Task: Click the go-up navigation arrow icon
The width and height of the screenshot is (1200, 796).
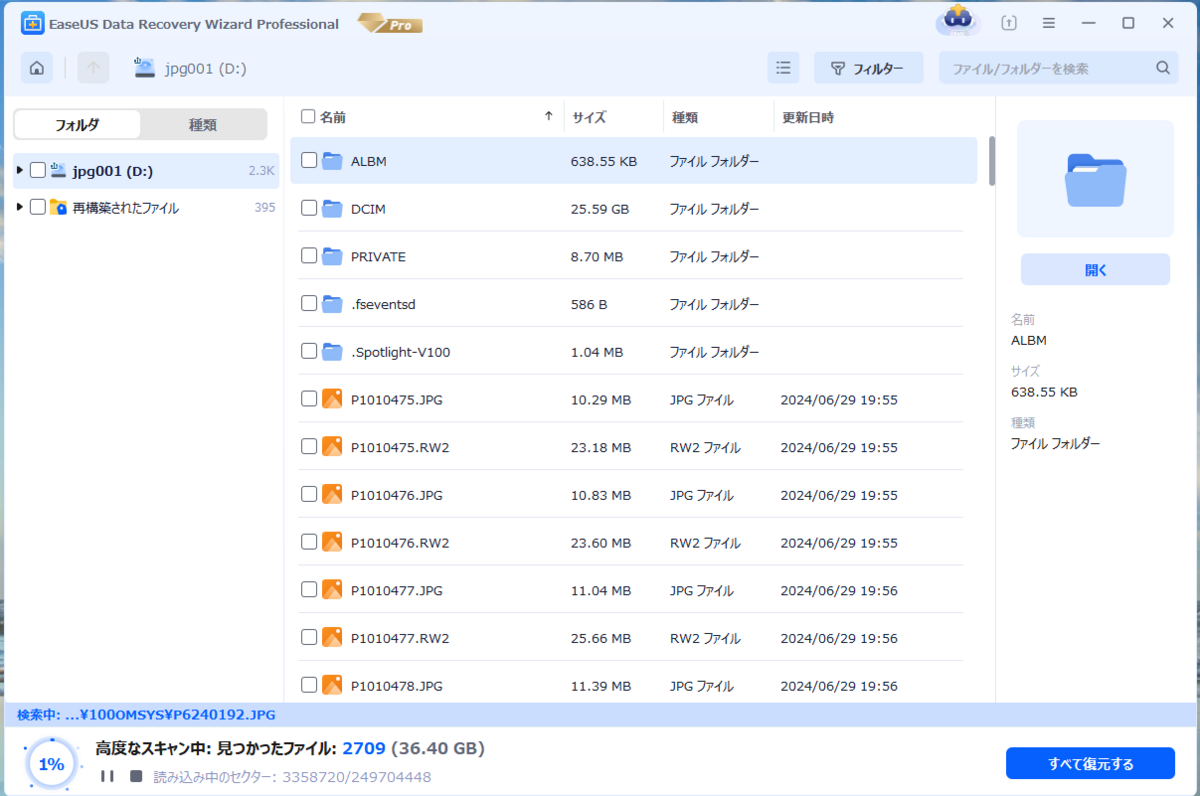Action: click(x=92, y=67)
